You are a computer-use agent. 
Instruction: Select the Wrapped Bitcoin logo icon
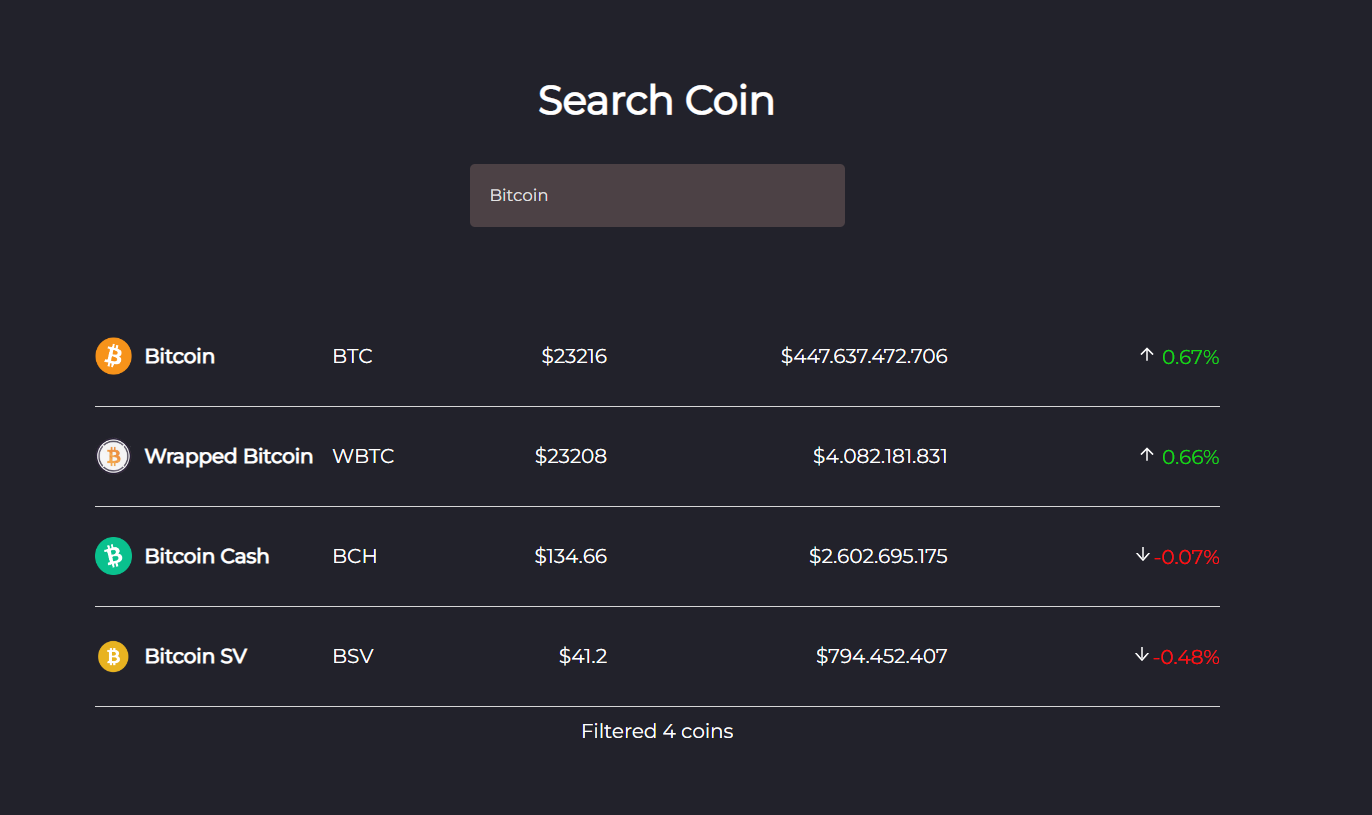tap(113, 455)
